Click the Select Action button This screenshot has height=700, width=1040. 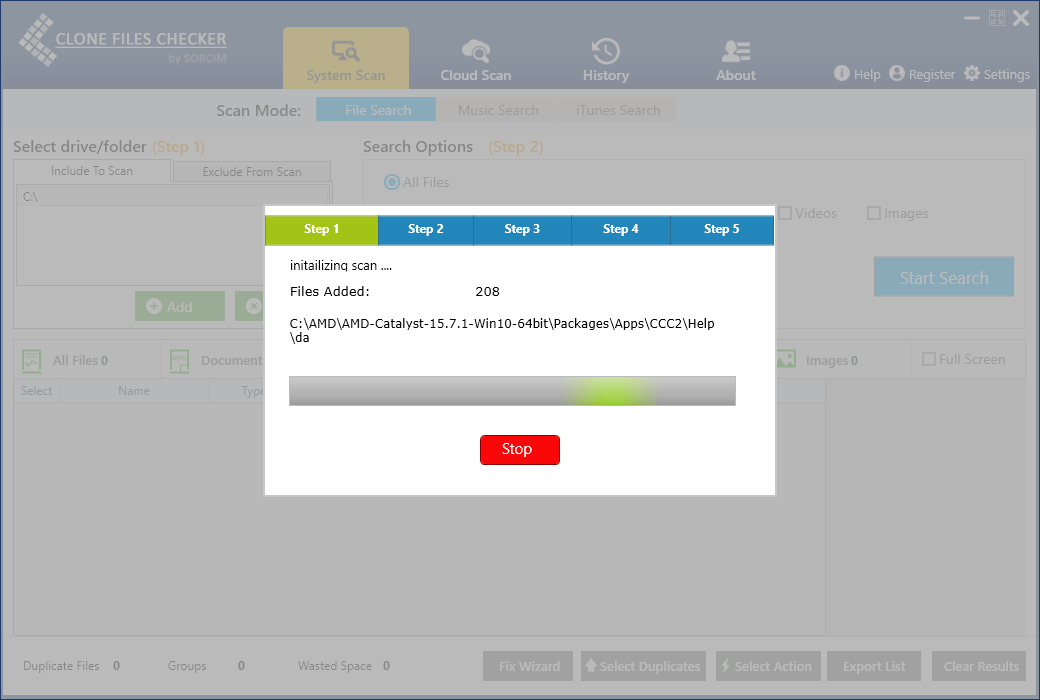(x=768, y=665)
